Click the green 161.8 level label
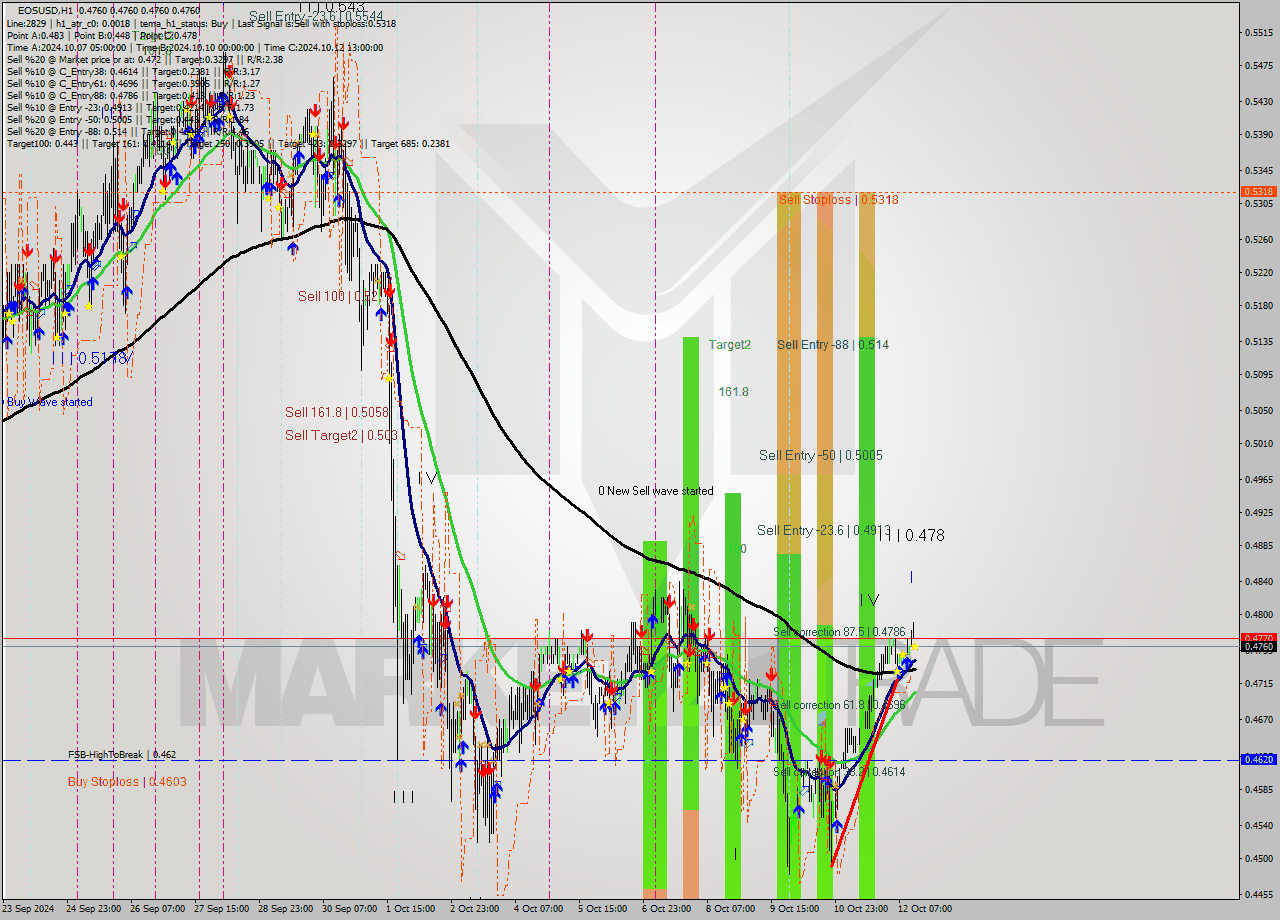This screenshot has height=920, width=1280. (734, 392)
